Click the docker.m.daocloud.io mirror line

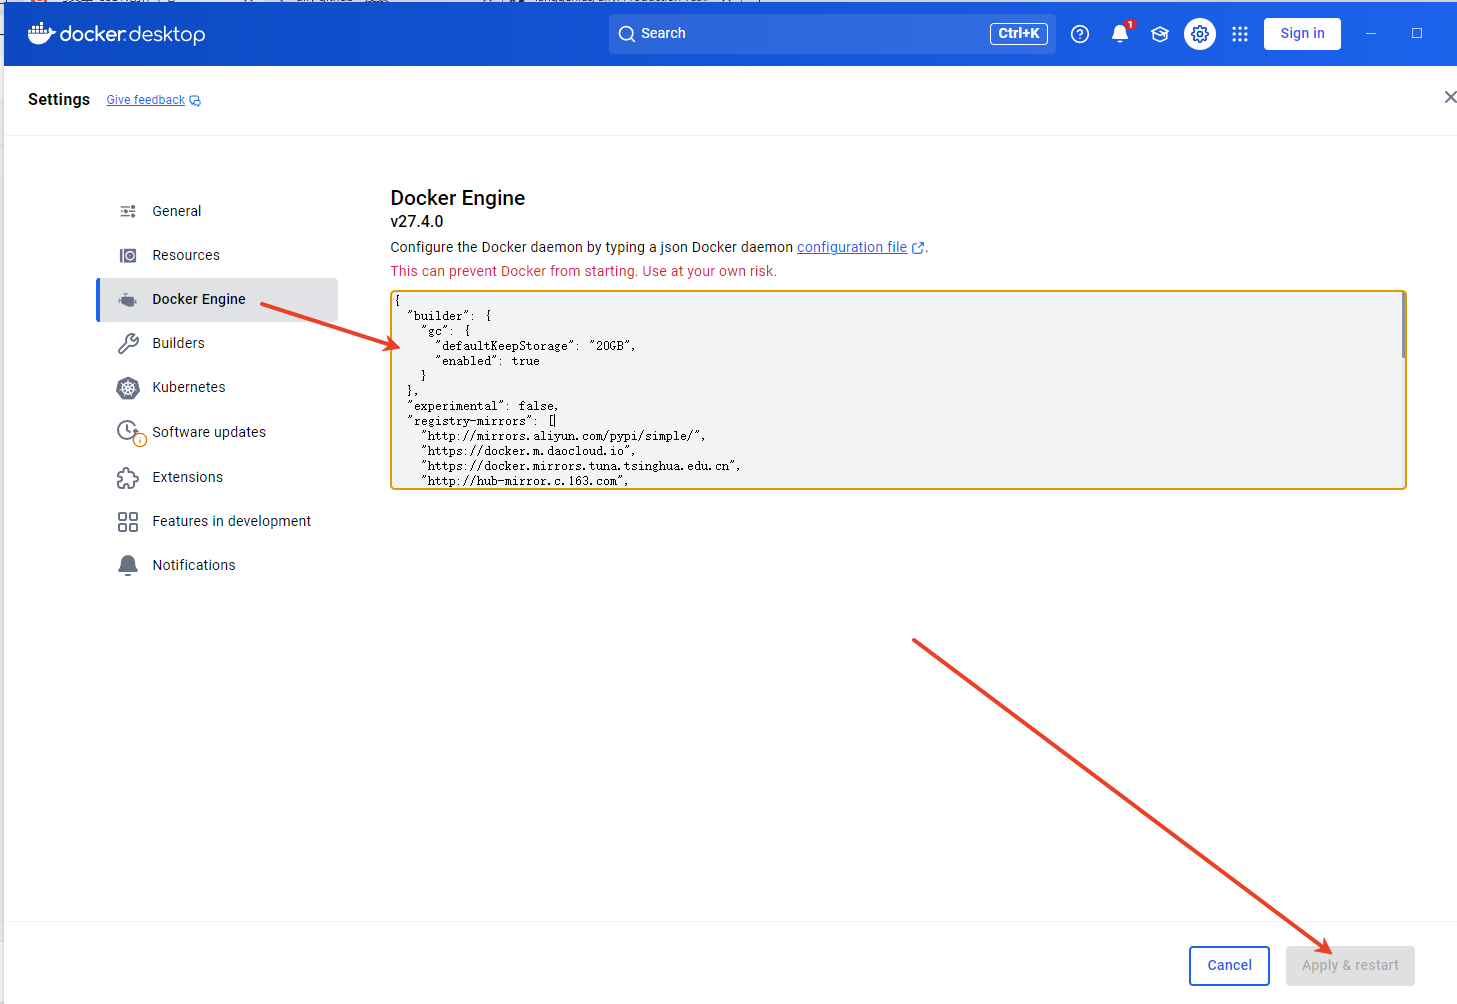pos(528,451)
